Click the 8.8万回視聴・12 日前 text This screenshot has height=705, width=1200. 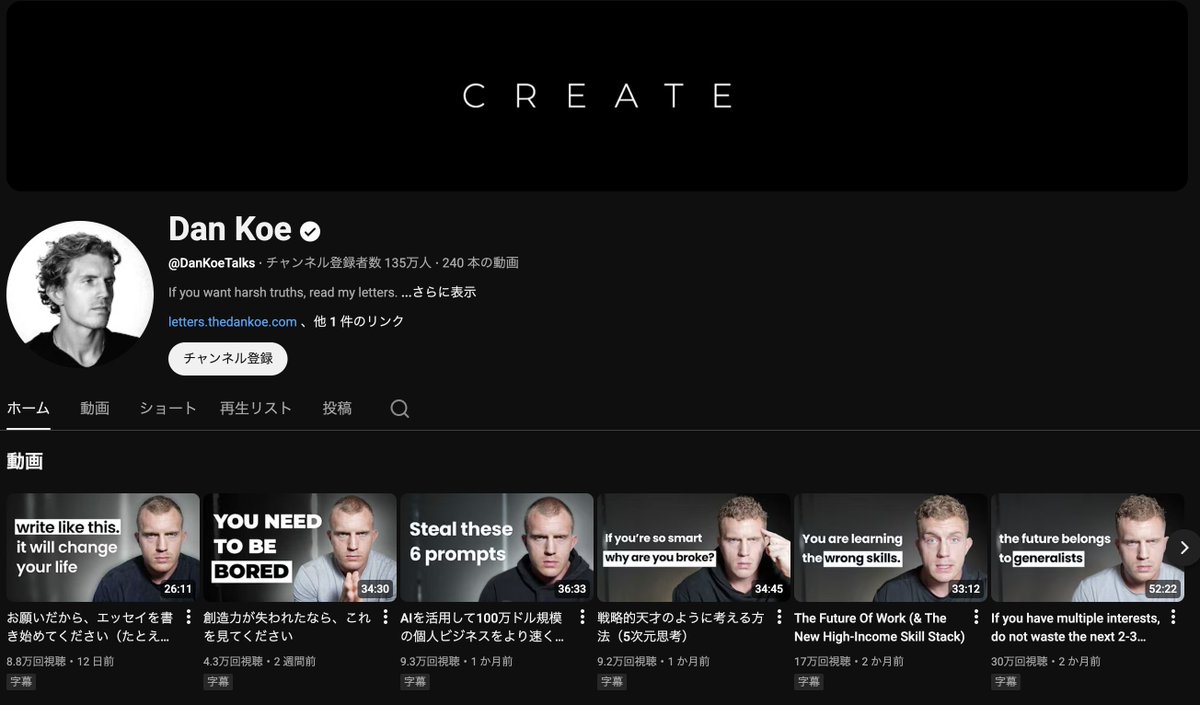point(60,661)
